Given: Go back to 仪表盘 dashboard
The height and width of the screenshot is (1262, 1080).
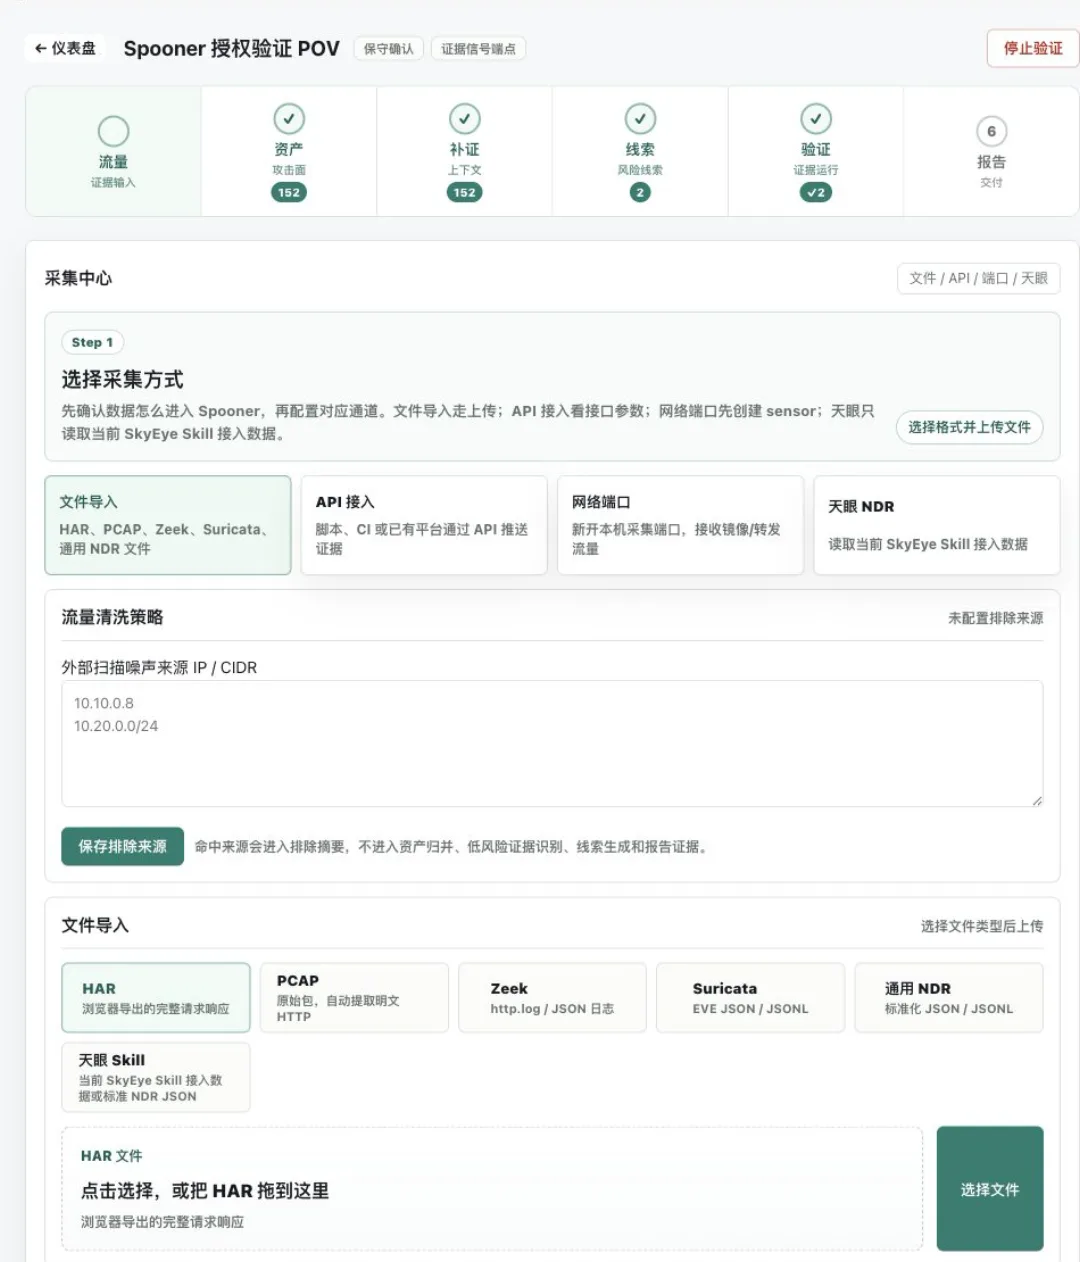Looking at the screenshot, I should pyautogui.click(x=65, y=48).
